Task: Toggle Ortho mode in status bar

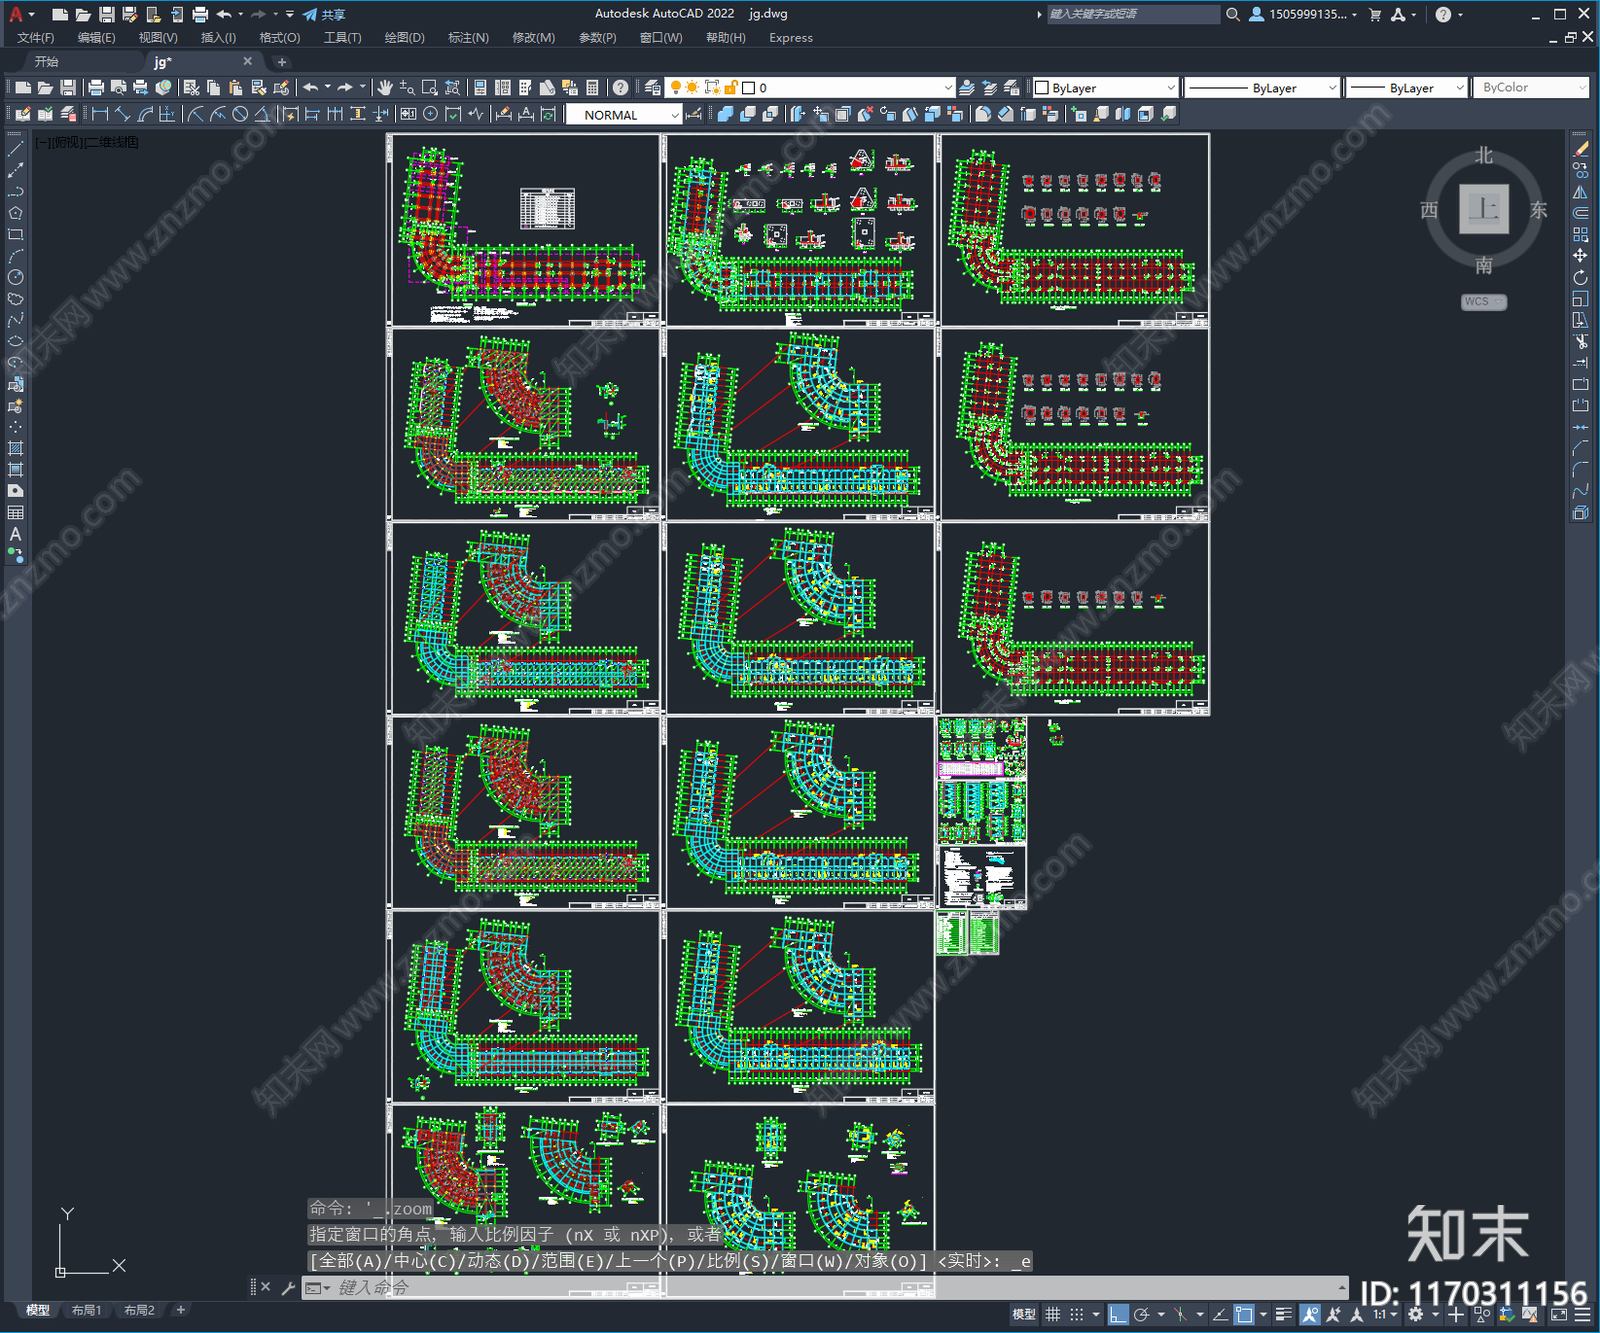Action: 1118,1314
